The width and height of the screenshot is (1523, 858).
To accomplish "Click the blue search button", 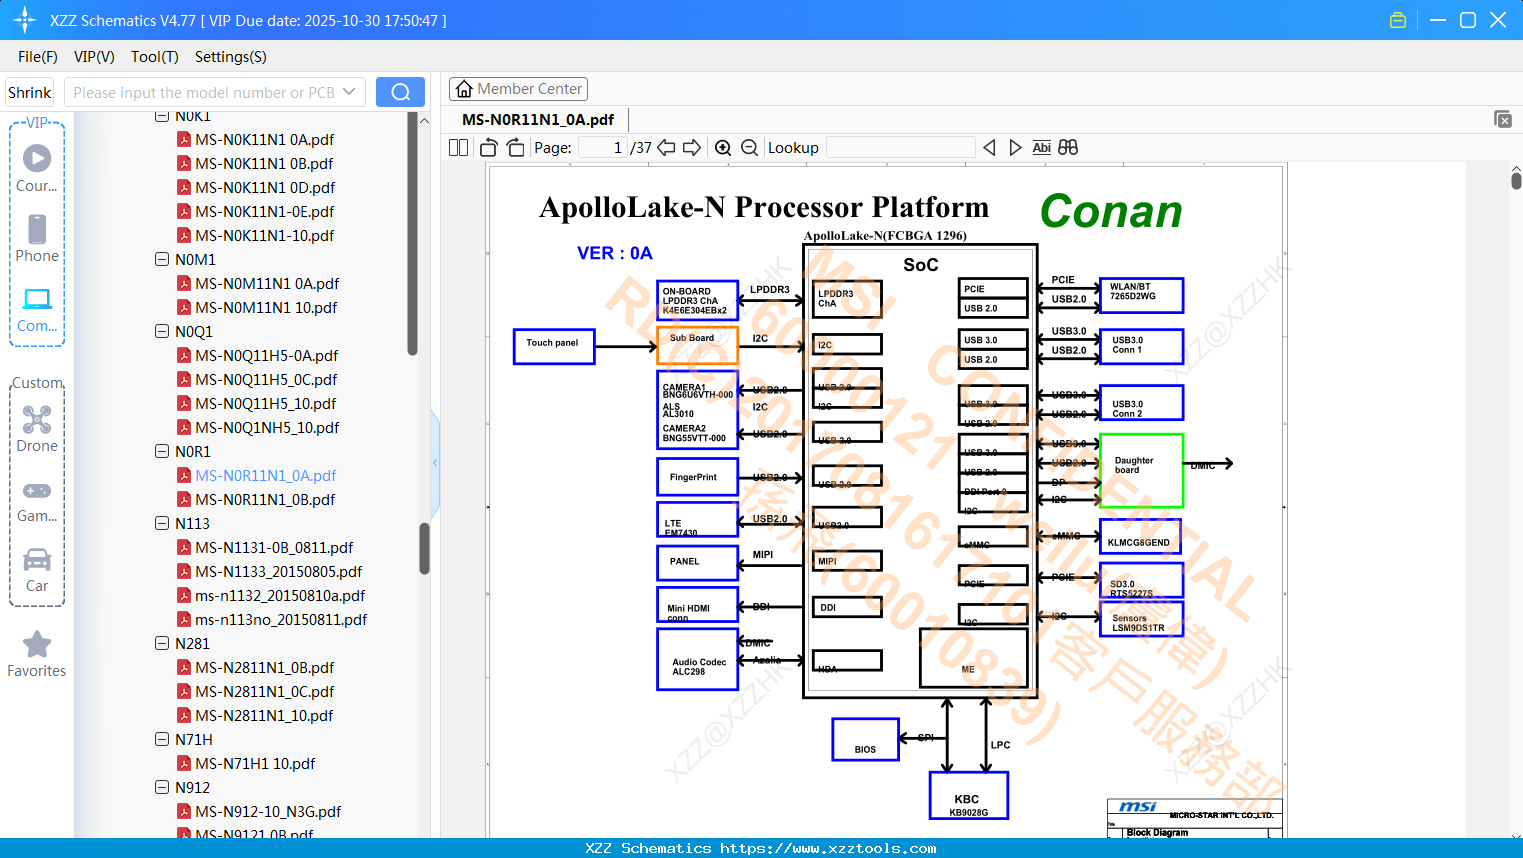I will (400, 92).
